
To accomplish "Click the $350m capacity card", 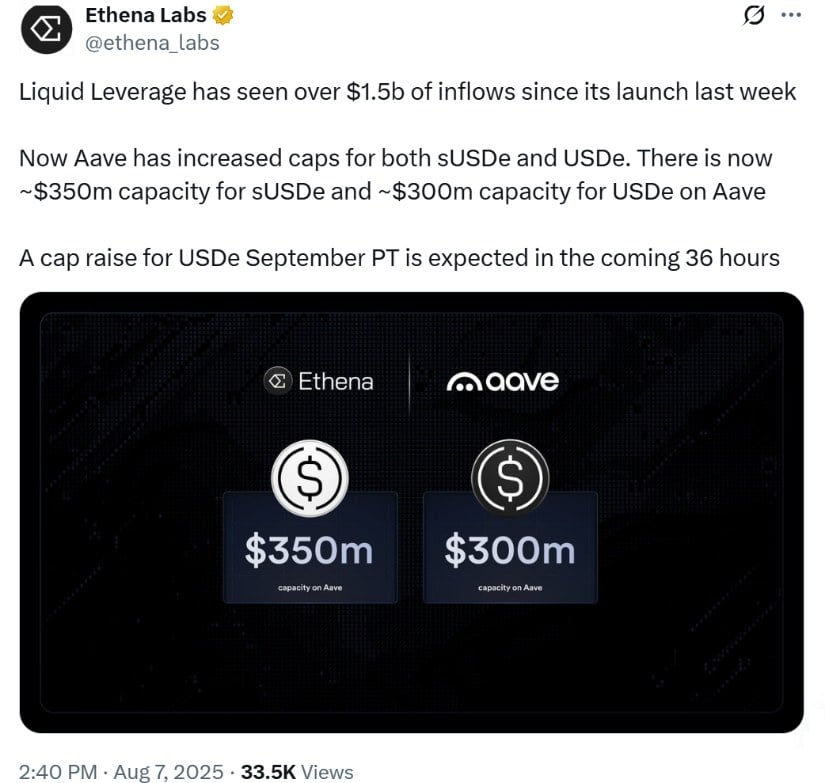I will [x=310, y=547].
